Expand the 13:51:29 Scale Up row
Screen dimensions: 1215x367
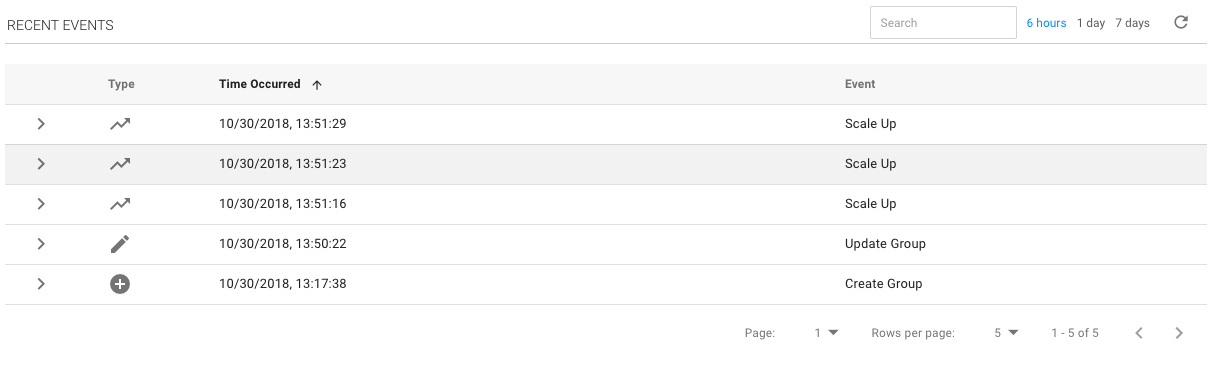click(41, 124)
